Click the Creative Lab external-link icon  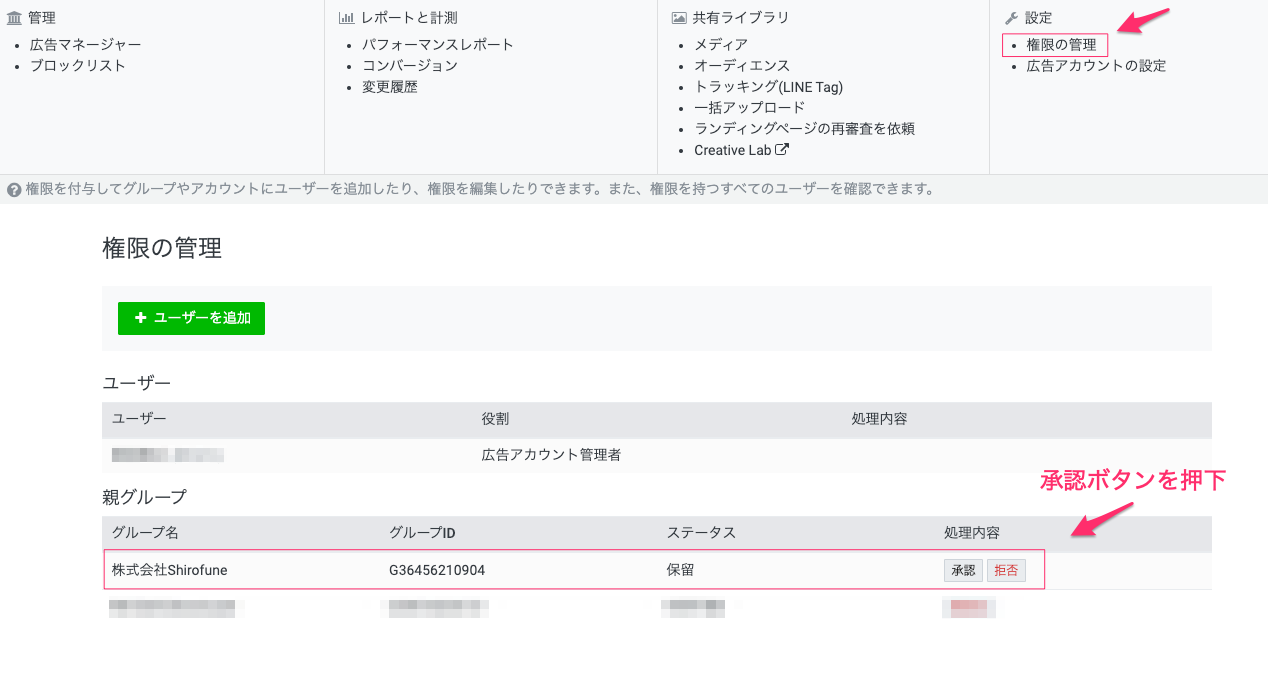(x=782, y=150)
